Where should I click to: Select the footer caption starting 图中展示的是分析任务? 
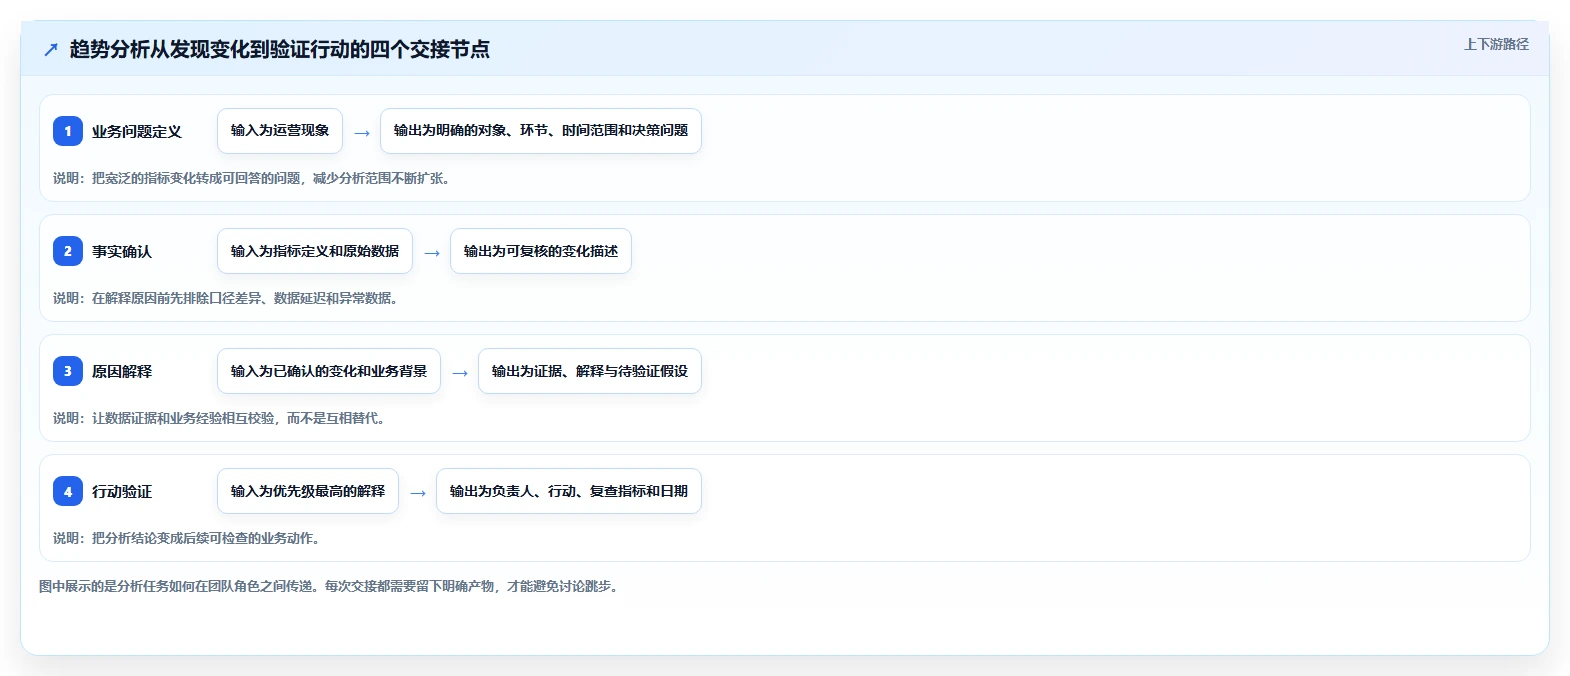(331, 586)
